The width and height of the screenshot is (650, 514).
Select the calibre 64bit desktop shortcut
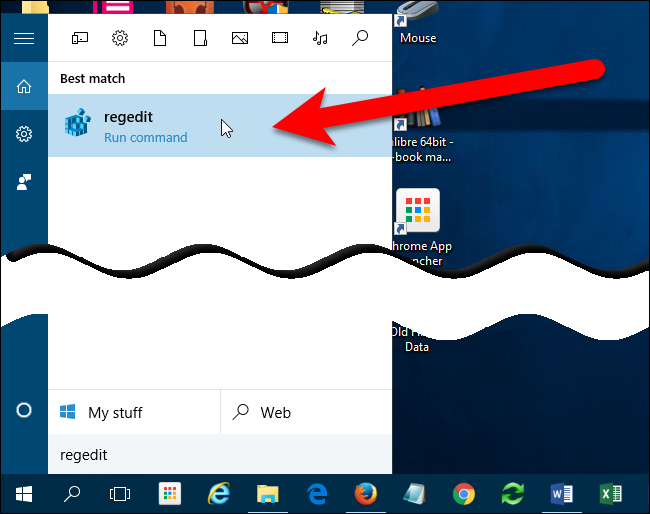tap(421, 126)
